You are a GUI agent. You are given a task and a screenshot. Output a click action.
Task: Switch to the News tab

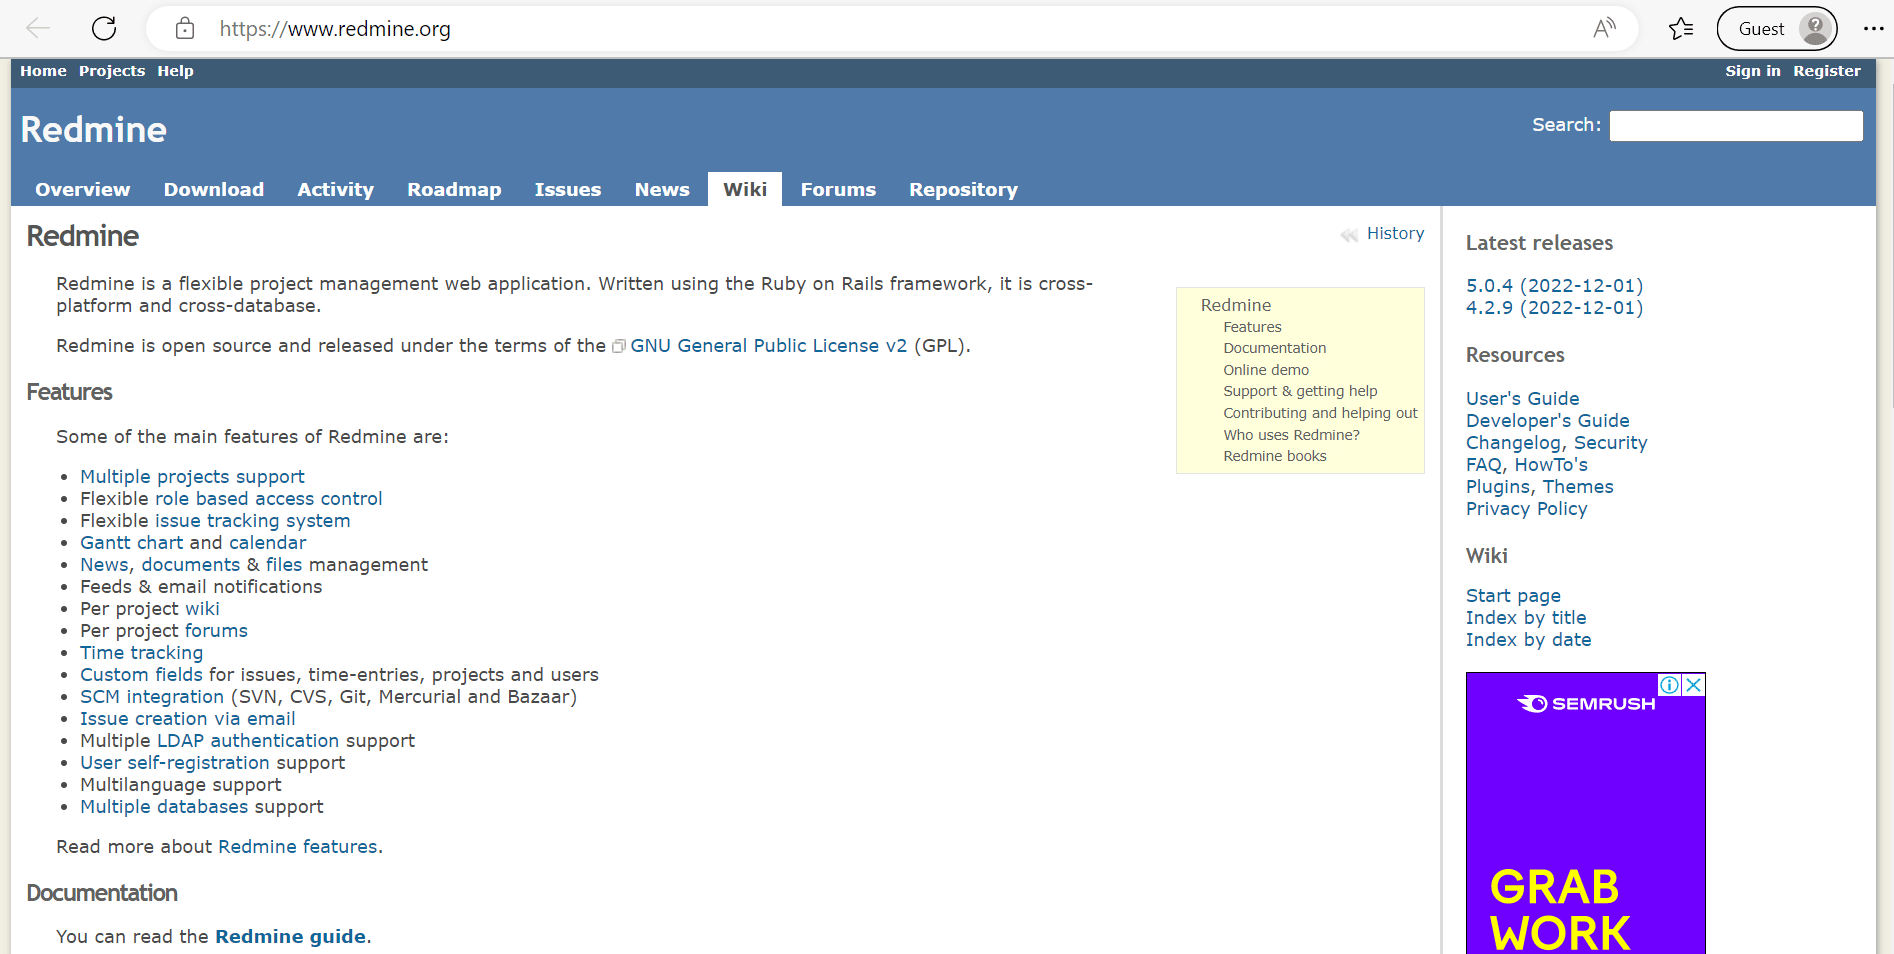[x=662, y=189]
